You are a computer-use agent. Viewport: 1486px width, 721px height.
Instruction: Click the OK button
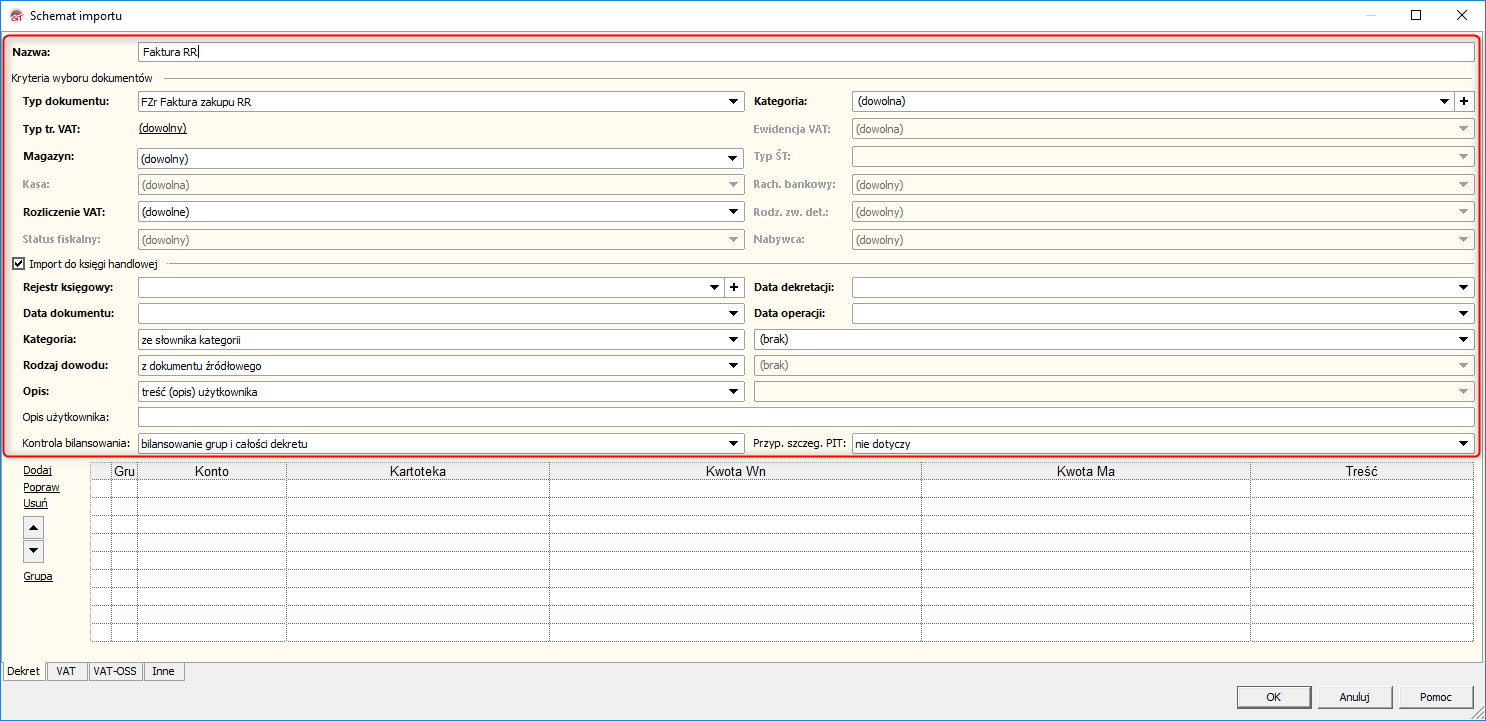pyautogui.click(x=1273, y=697)
